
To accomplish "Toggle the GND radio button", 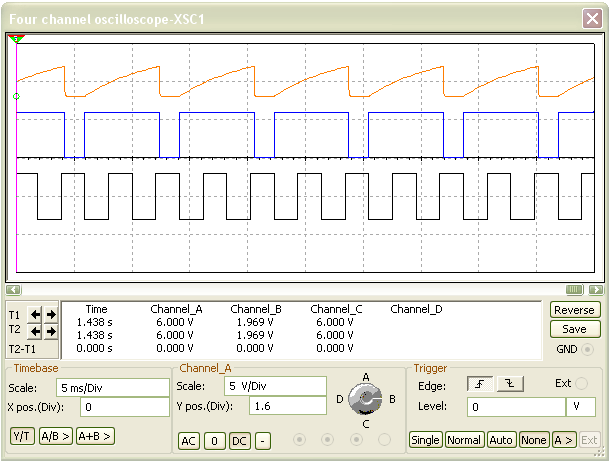I will click(587, 349).
